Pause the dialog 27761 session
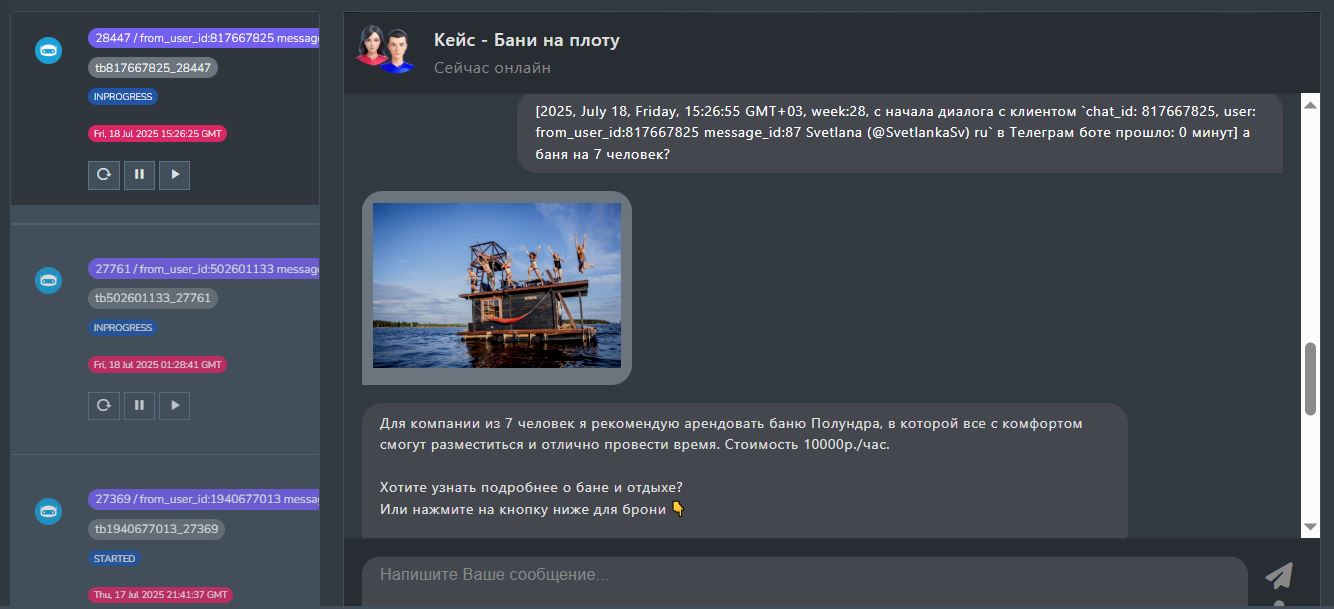This screenshot has width=1334, height=609. click(139, 406)
